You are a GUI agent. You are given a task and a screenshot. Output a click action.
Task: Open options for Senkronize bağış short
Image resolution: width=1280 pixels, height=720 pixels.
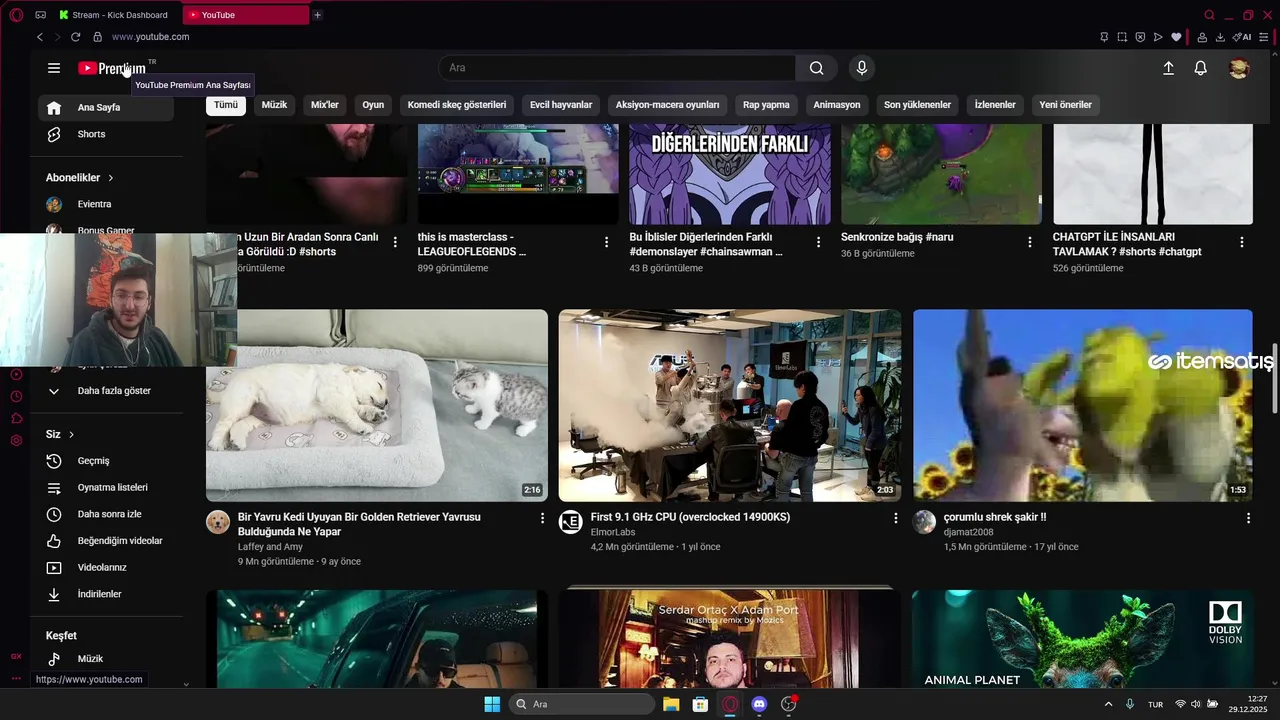[x=1030, y=242]
